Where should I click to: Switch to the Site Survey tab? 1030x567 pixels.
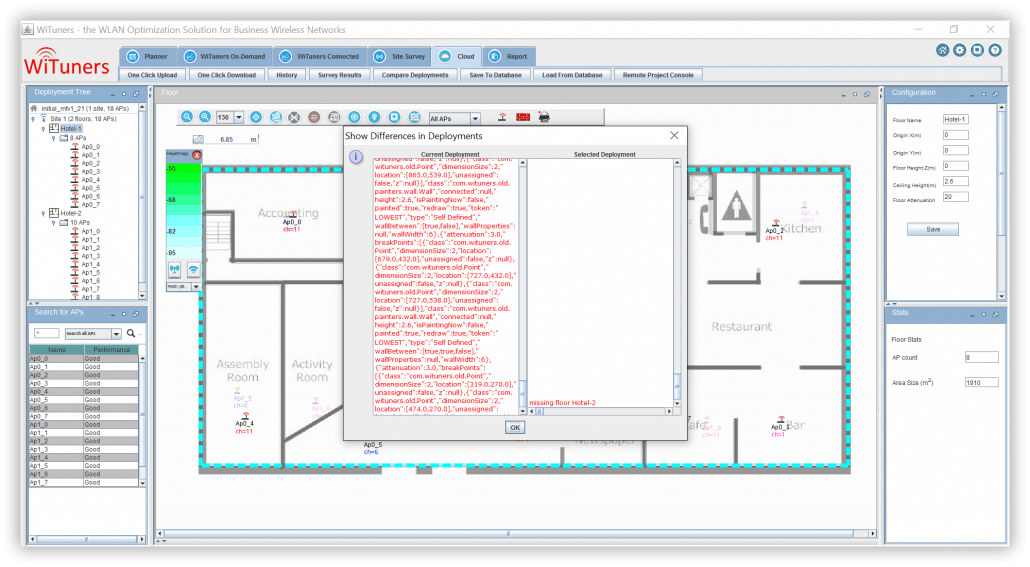(399, 57)
